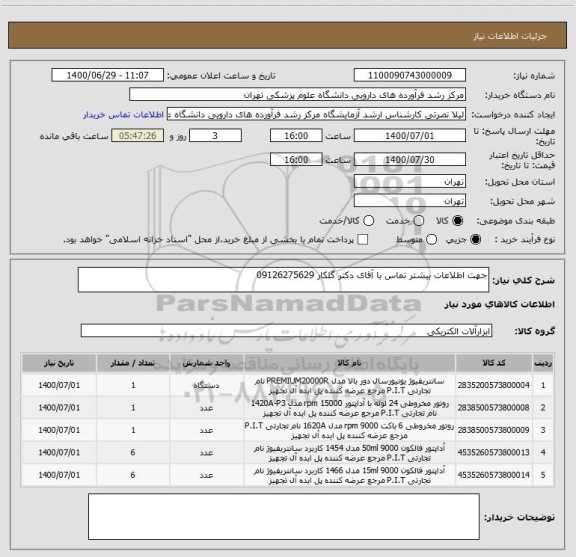The height and width of the screenshot is (557, 576).
Task: Click the 15ml Falcon adapter 1466 name
Action: pyautogui.click(x=349, y=475)
